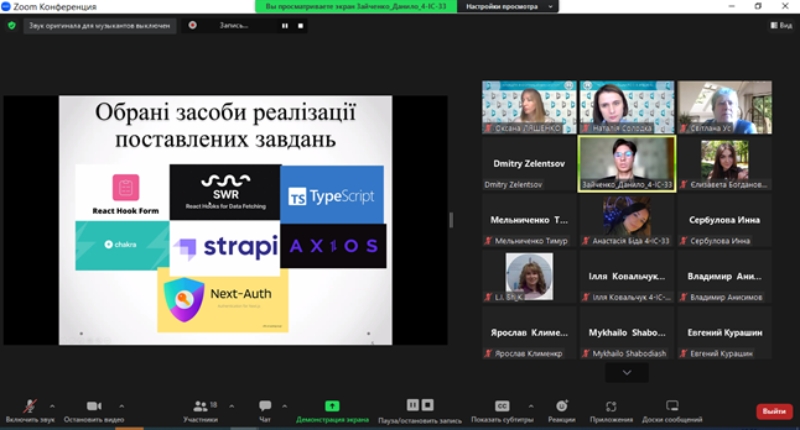800x430 pixels.
Task: Select Евгений Курашин participant tile
Action: (x=724, y=333)
